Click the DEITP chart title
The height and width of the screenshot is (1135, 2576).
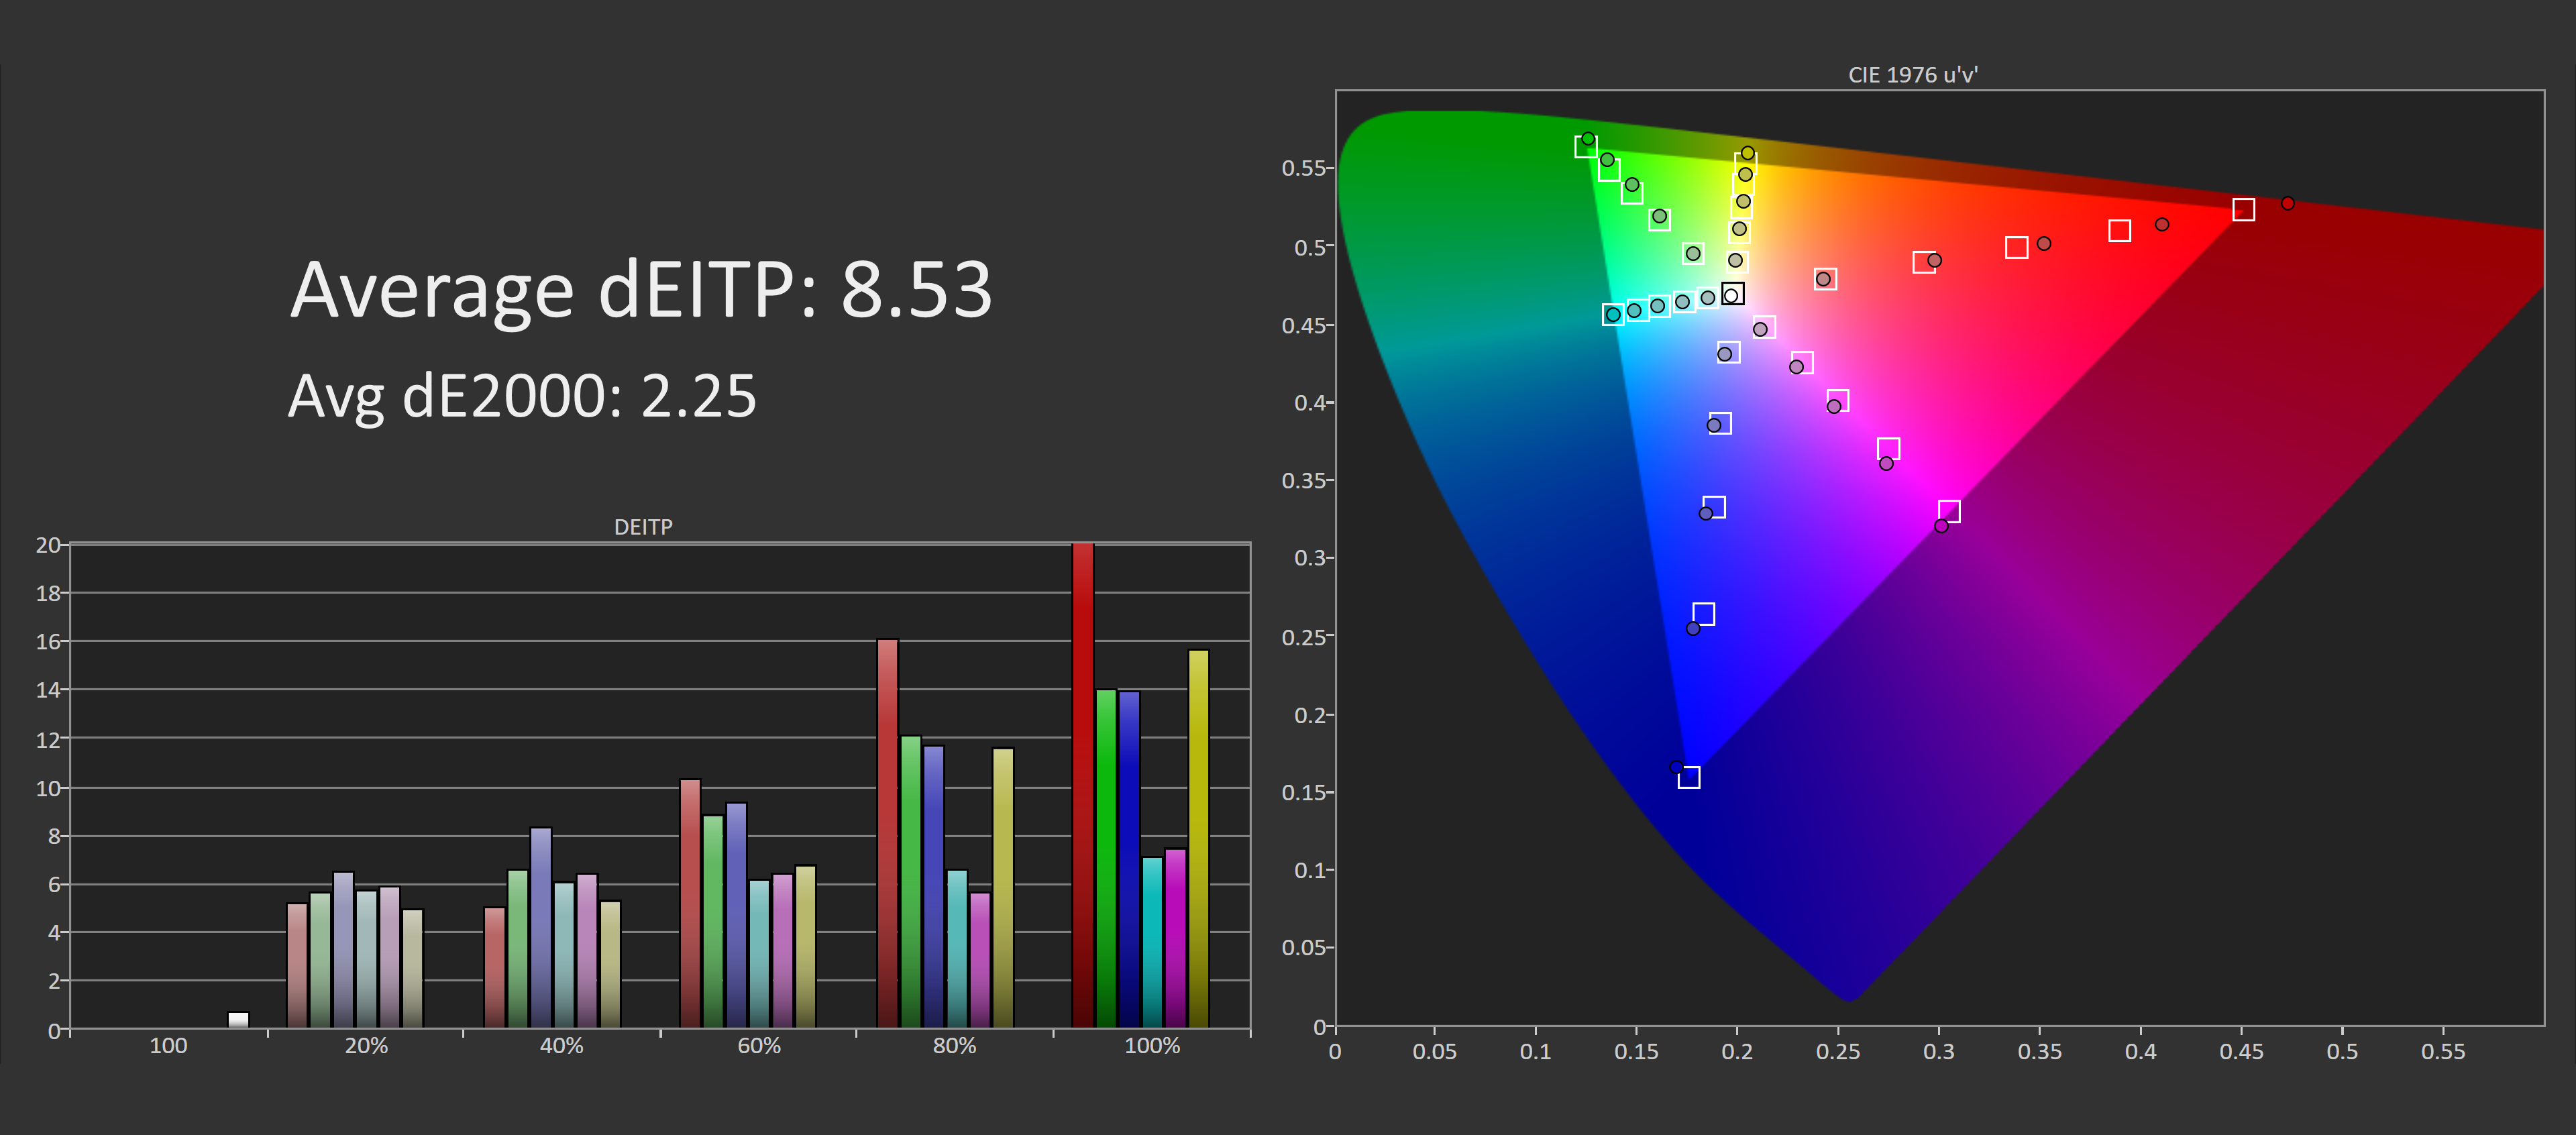[x=643, y=527]
